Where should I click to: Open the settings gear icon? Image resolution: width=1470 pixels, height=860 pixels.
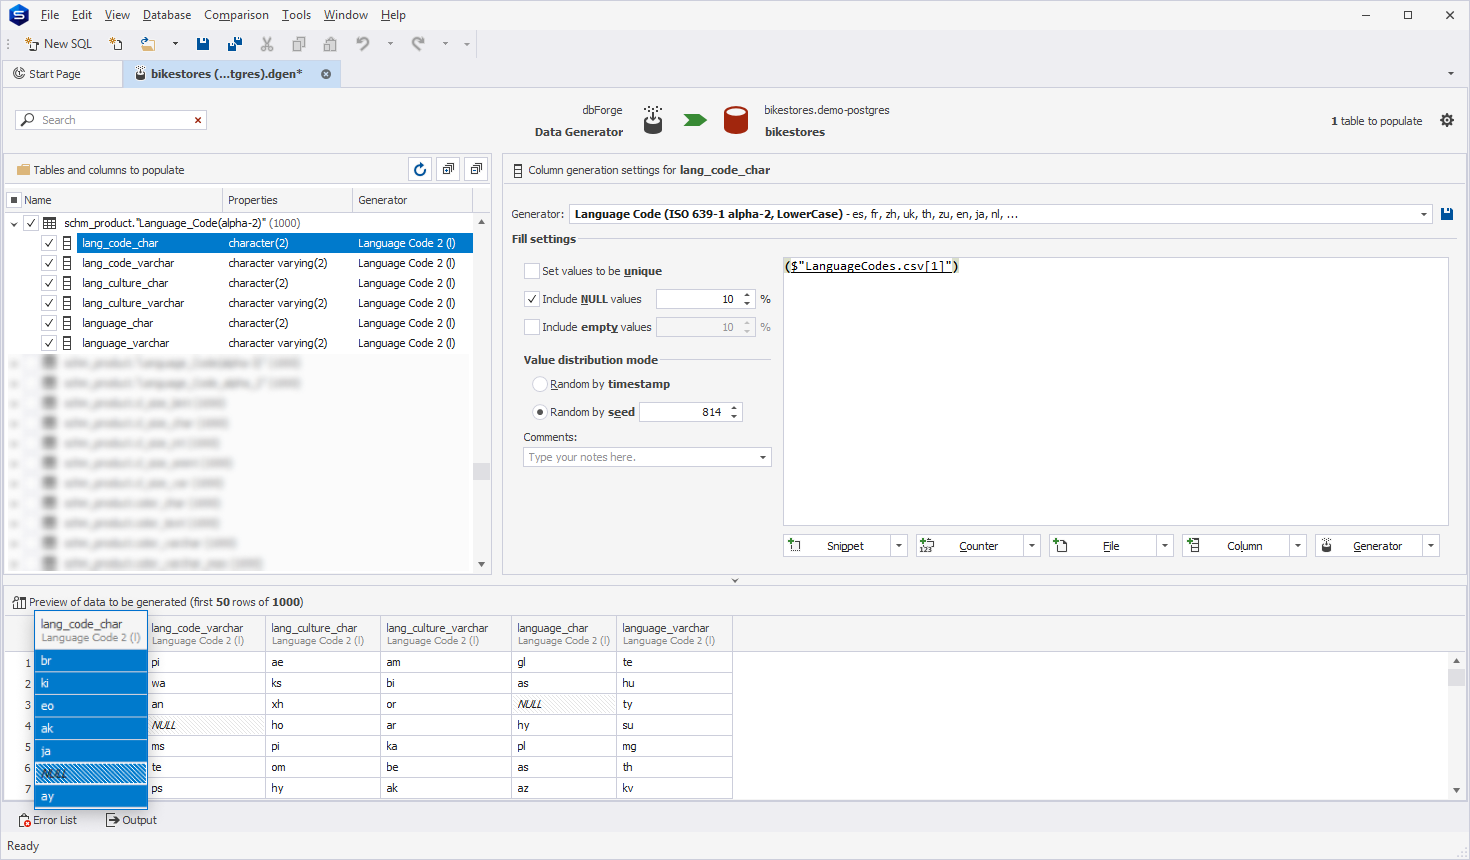[1447, 120]
